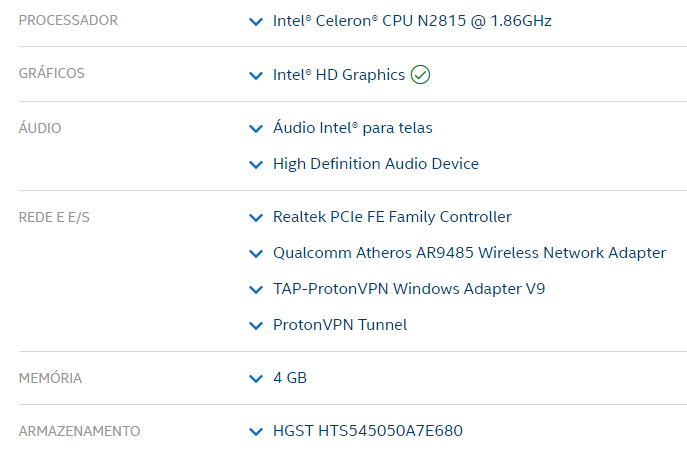Expand the ProtonVPN Tunnel chevron
Image resolution: width=687 pixels, height=457 pixels.
pos(256,325)
